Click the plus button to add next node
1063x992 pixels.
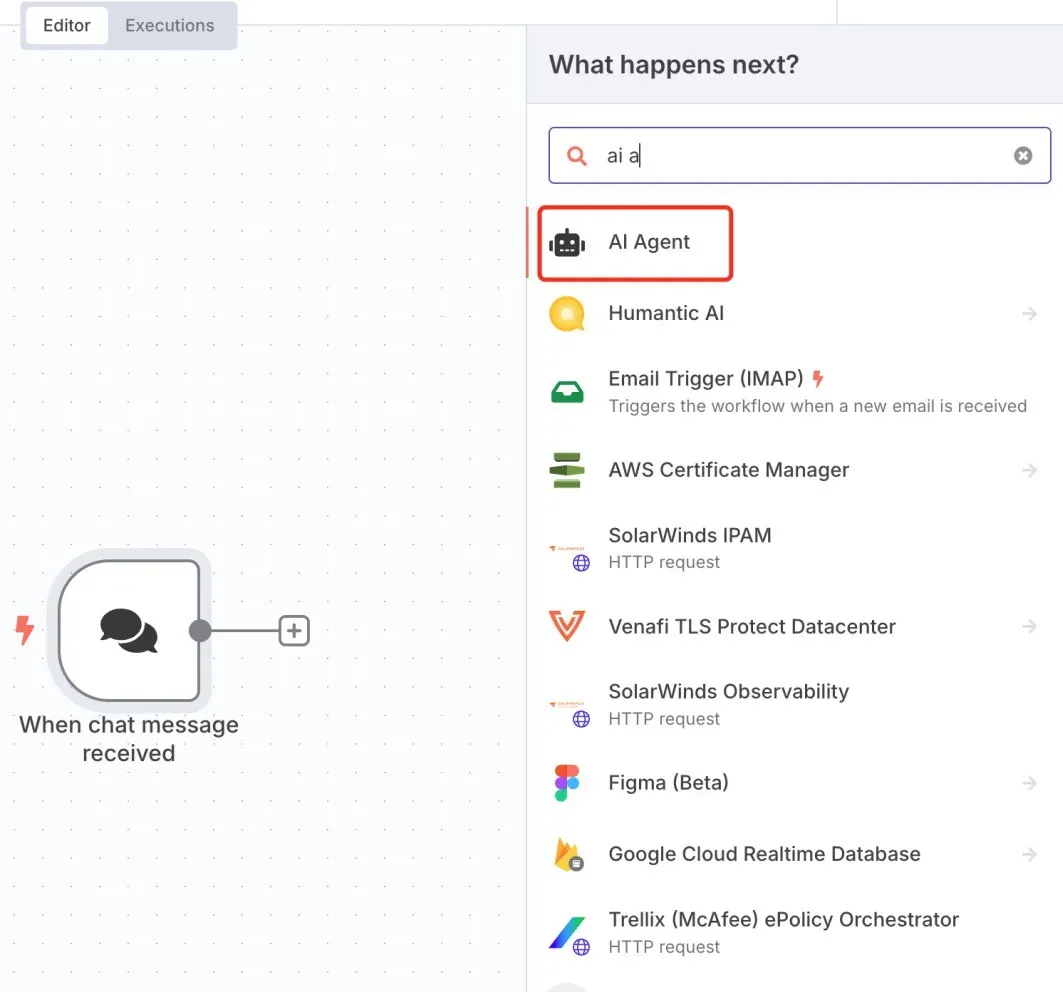(x=294, y=631)
